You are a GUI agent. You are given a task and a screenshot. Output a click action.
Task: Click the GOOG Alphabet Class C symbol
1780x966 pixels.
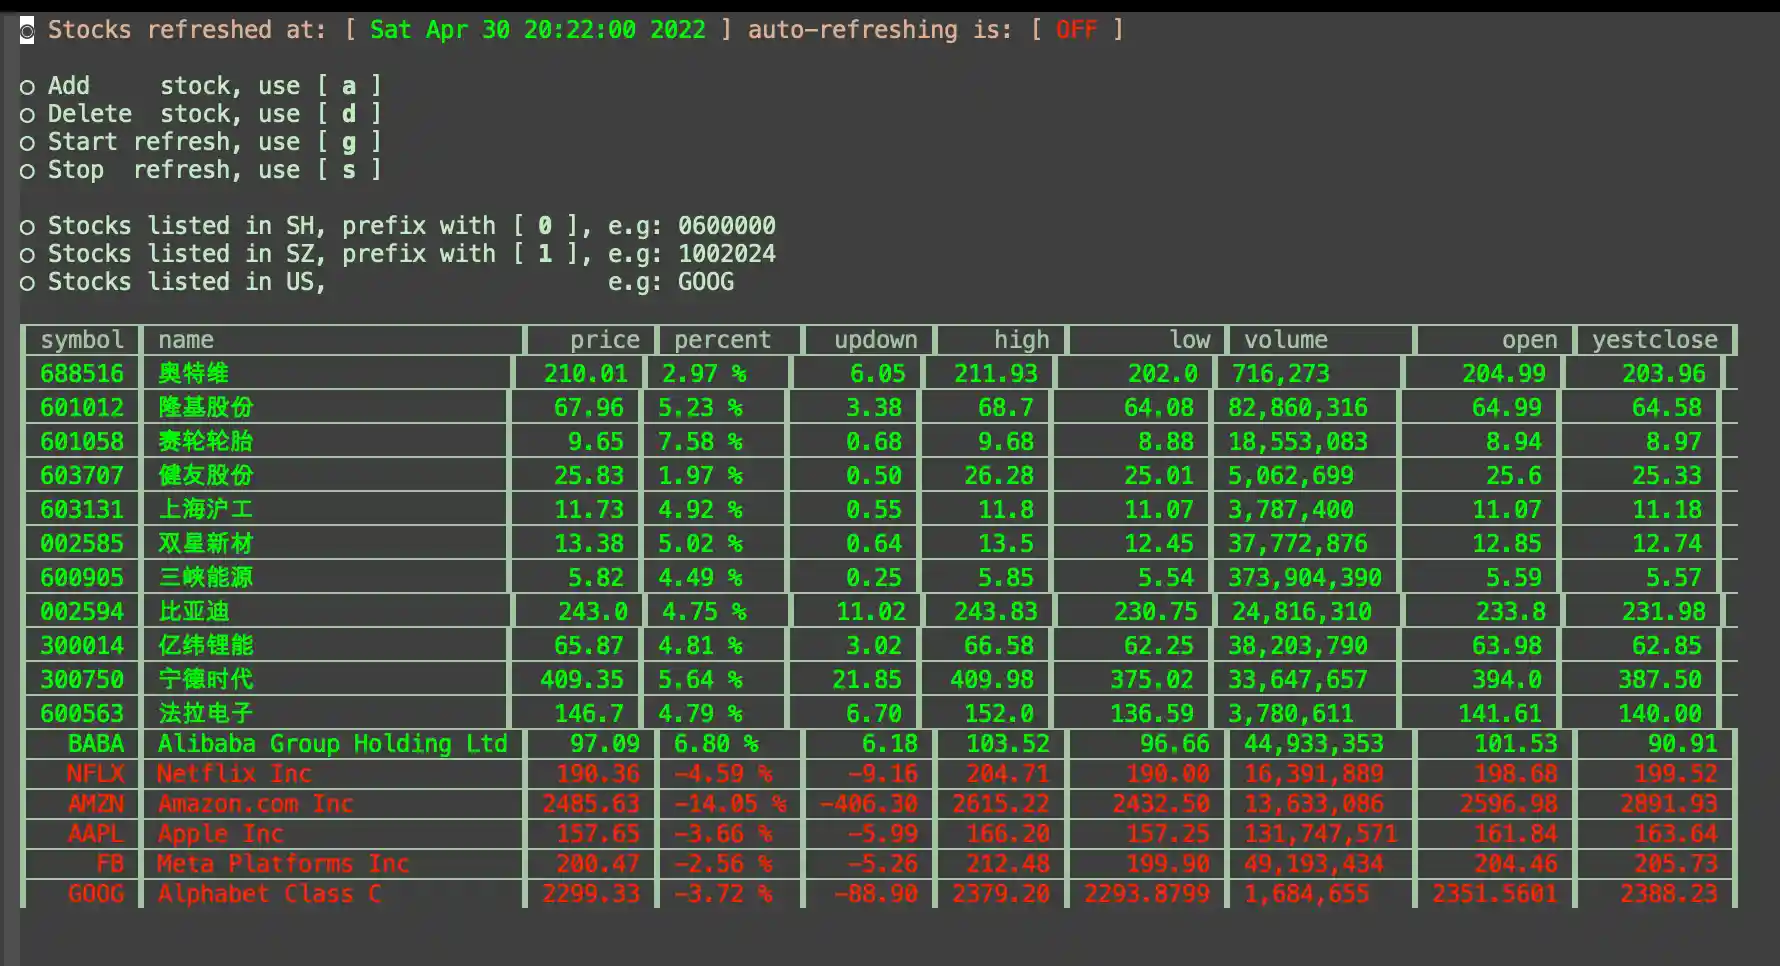tap(96, 894)
